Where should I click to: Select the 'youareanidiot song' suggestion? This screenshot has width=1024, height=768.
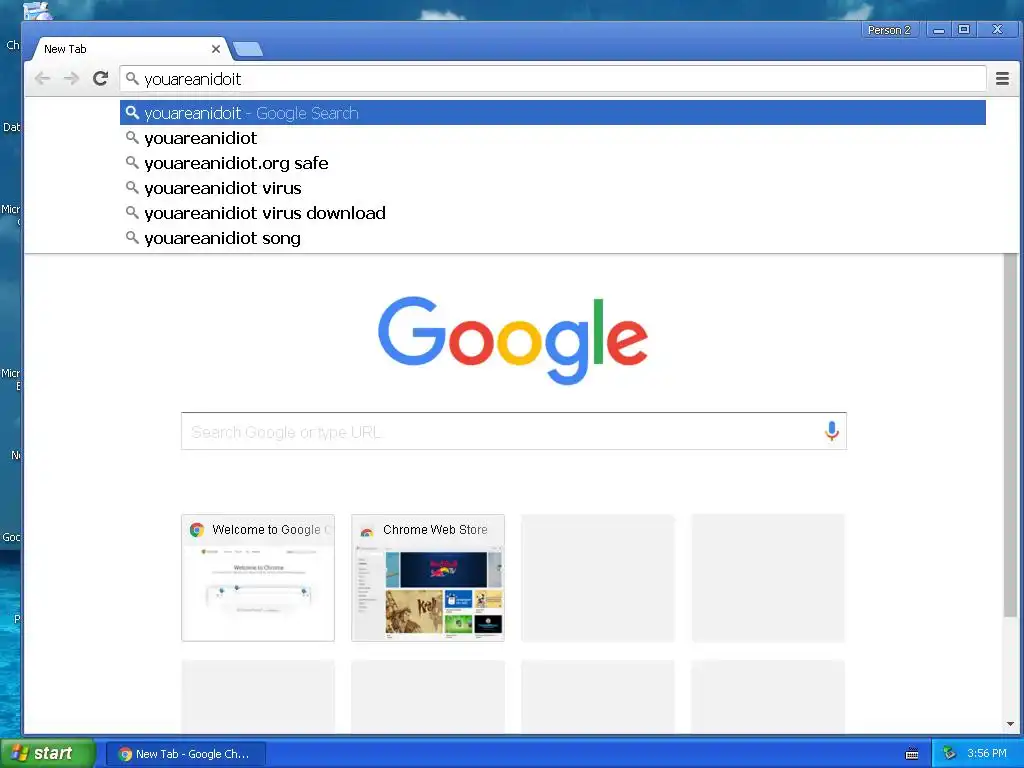552,238
